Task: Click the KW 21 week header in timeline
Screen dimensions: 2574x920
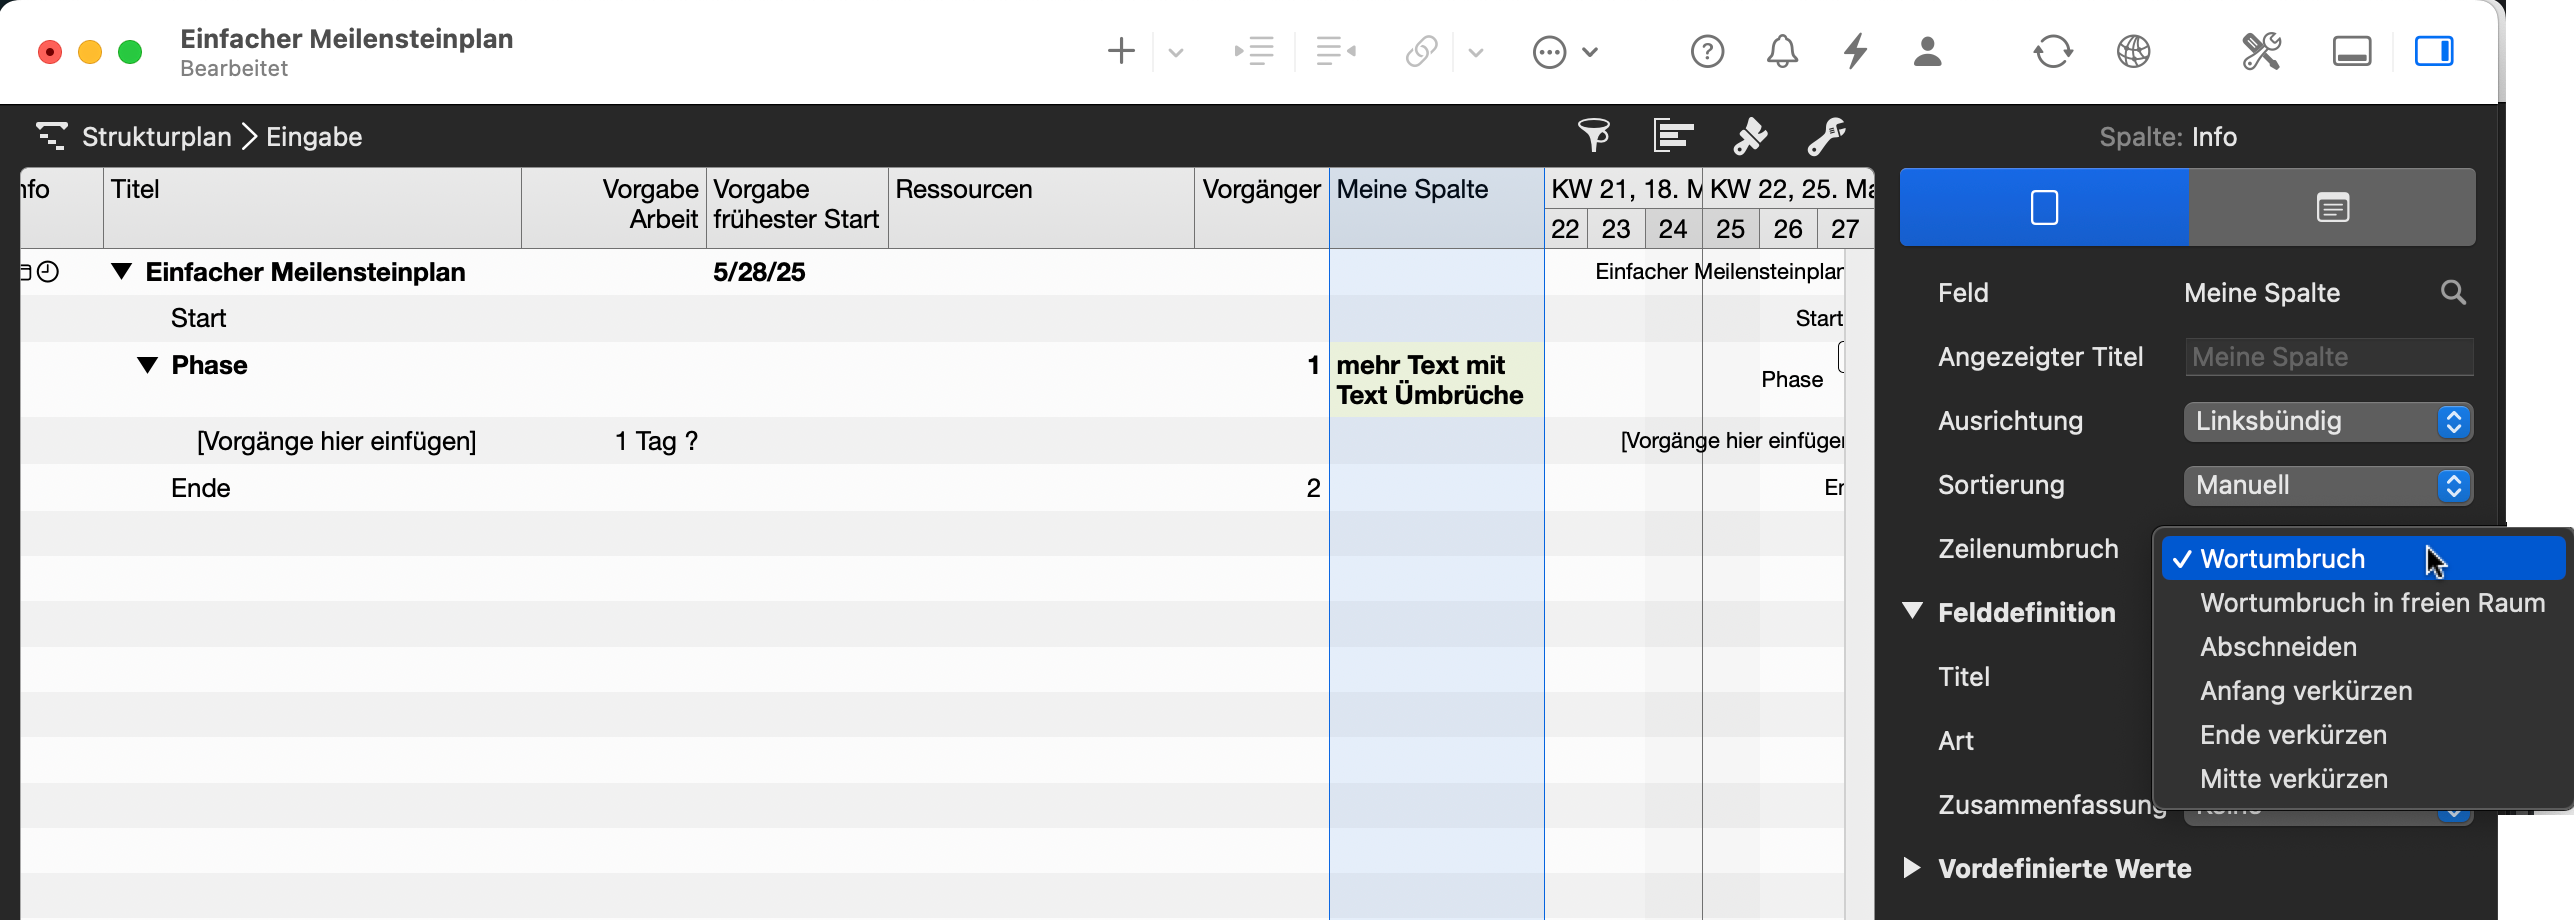Action: (1623, 189)
